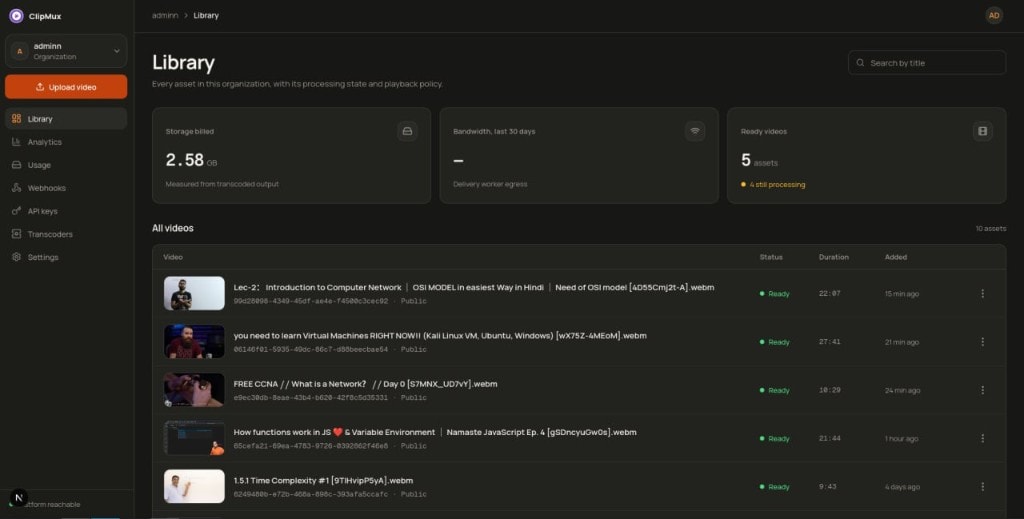Click the Library grid icon in sidebar
This screenshot has width=1024, height=519.
point(16,119)
